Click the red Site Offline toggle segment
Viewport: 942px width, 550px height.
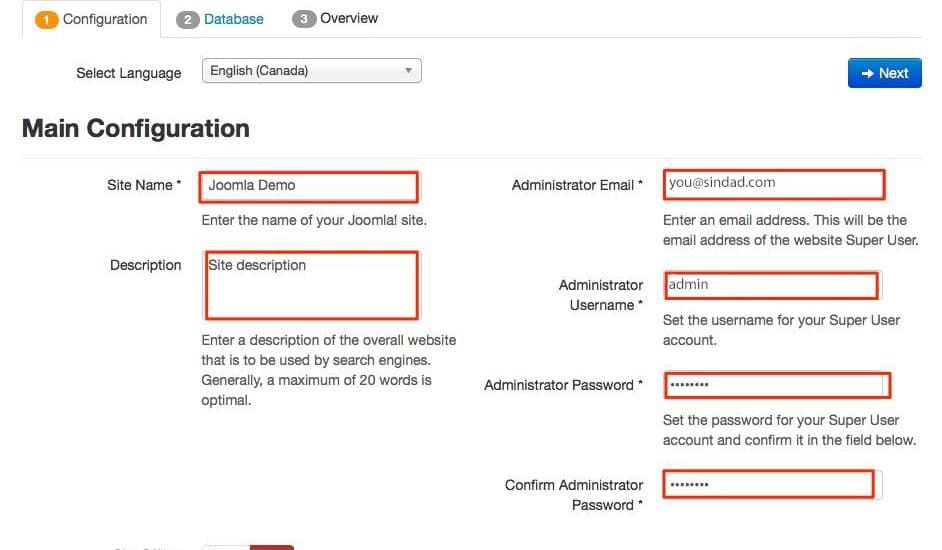[272, 547]
